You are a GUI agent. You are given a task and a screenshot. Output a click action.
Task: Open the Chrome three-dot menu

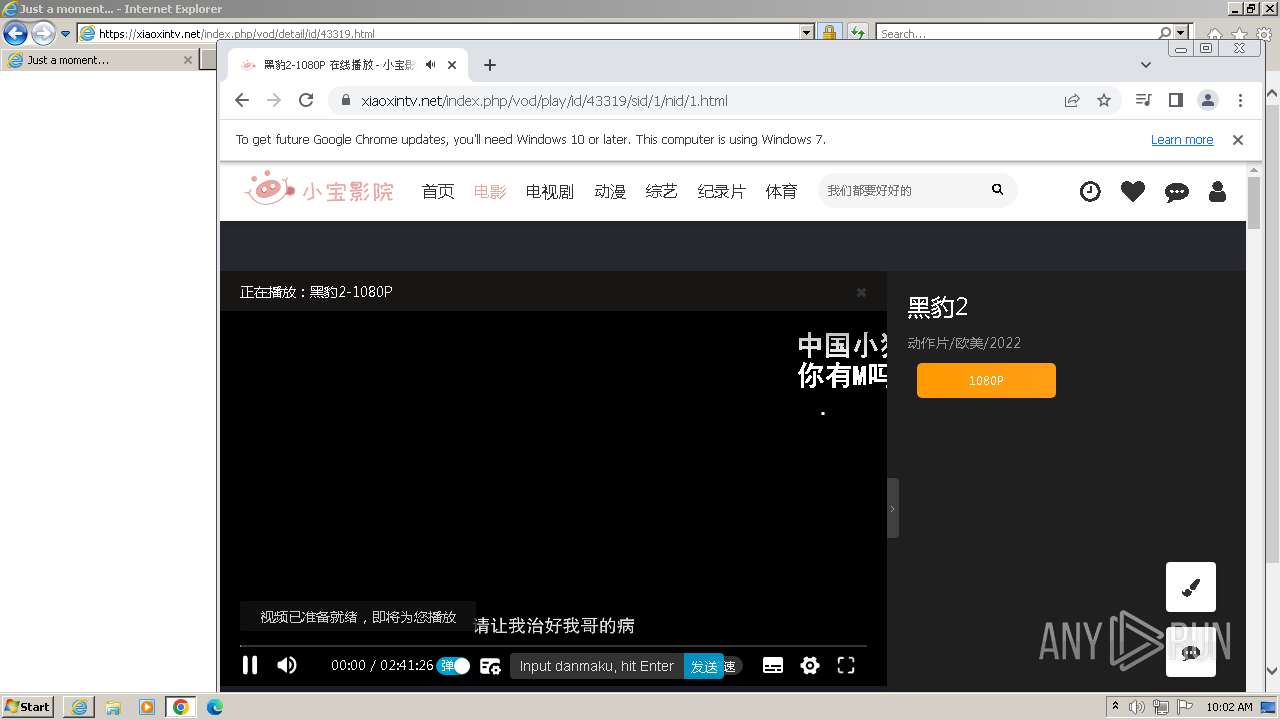click(x=1240, y=100)
